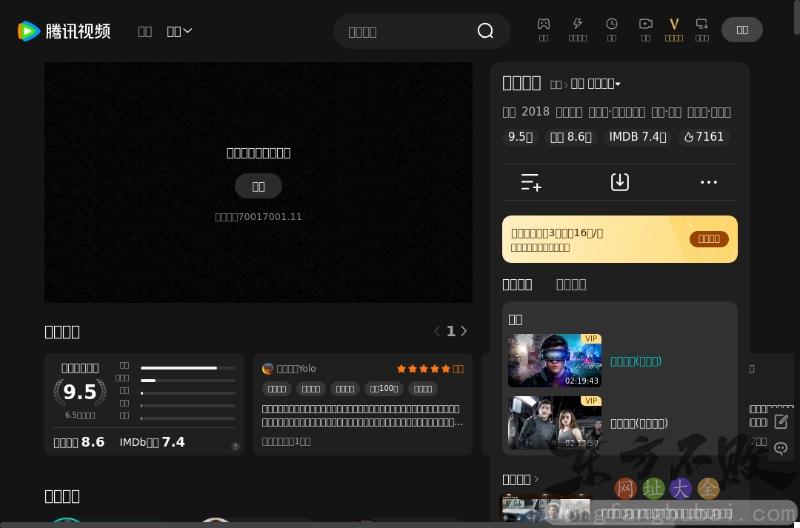Open the game controller icon in header

point(543,24)
